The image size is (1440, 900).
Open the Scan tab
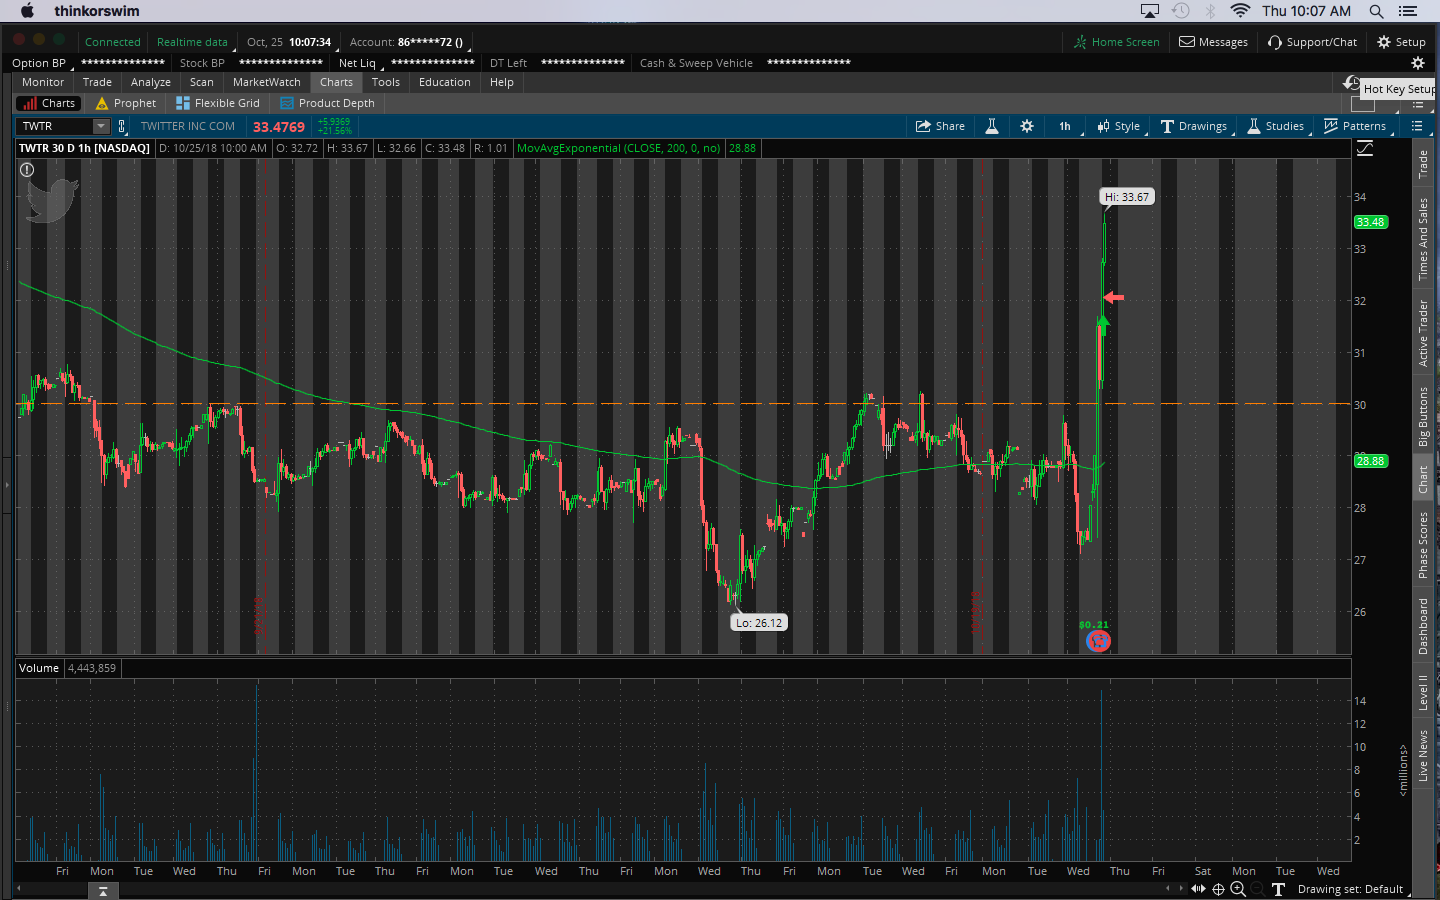[x=202, y=82]
